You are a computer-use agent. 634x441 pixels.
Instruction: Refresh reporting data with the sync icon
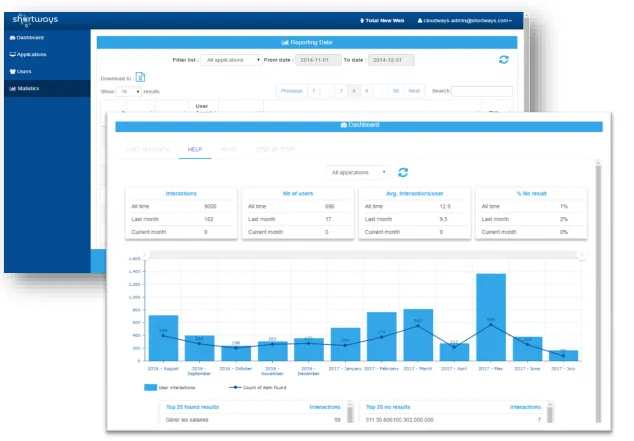pyautogui.click(x=503, y=60)
